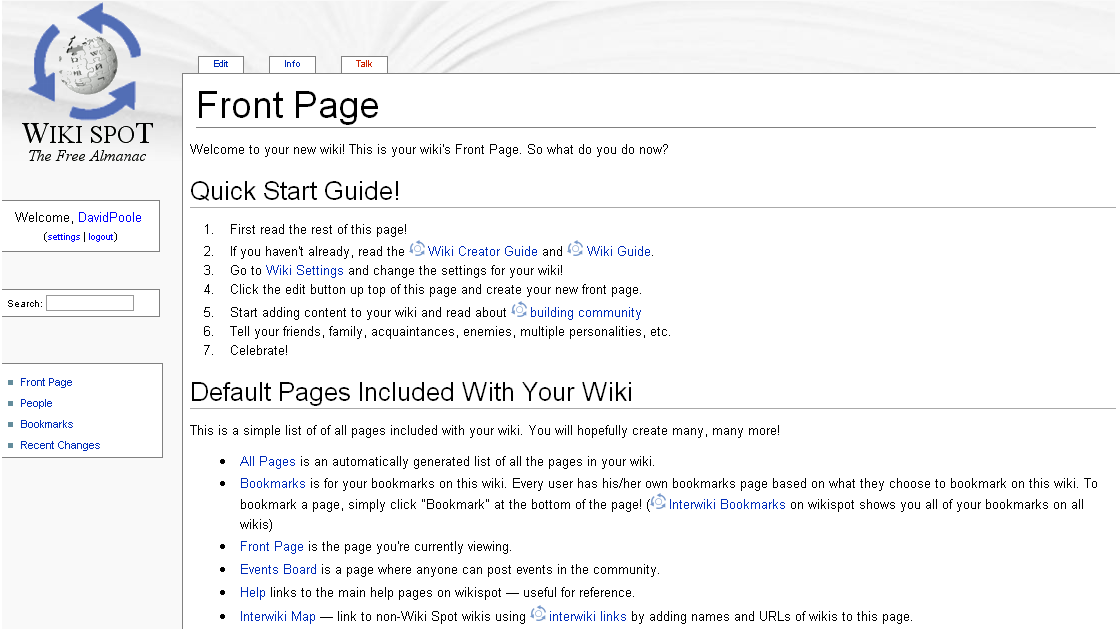Go to Front Page in sidebar
The image size is (1120, 629).
[46, 383]
